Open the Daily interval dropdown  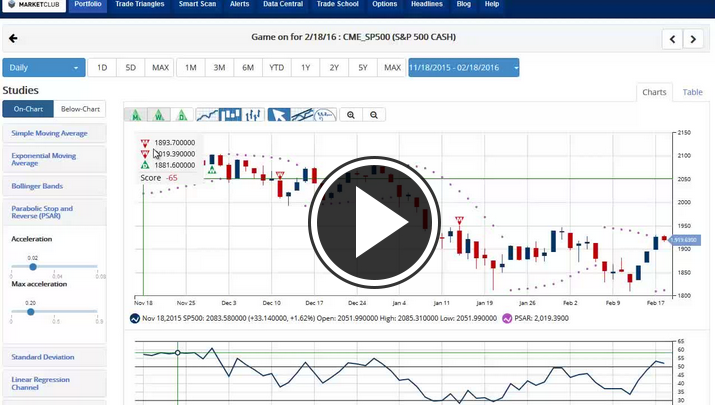click(x=44, y=68)
